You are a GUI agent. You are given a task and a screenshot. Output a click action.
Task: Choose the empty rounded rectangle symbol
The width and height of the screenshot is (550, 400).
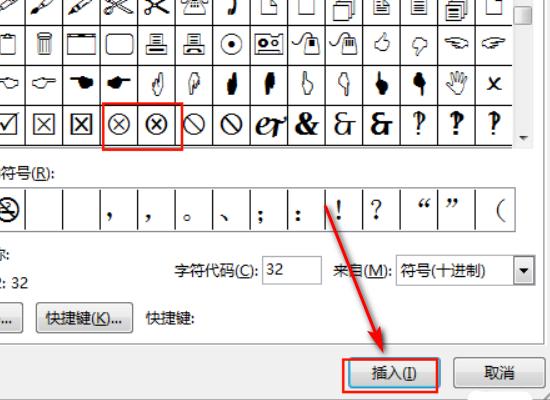click(119, 45)
